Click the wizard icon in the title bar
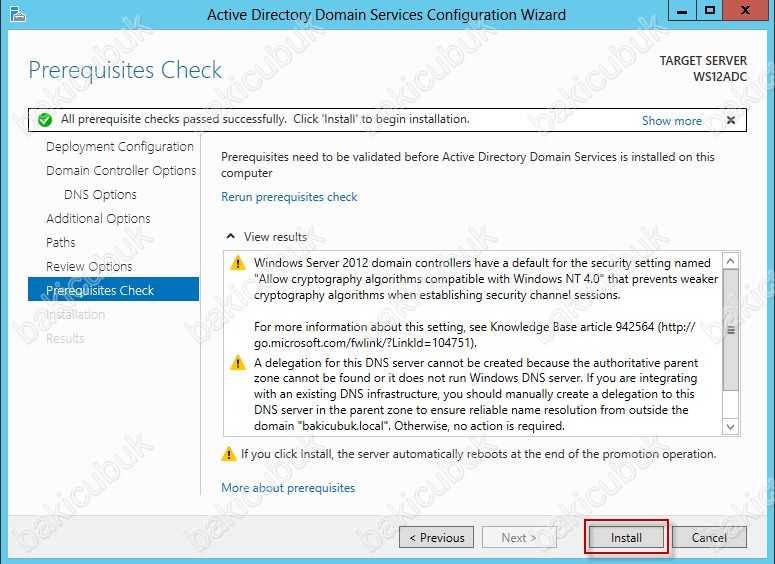The image size is (775, 564). (18, 15)
